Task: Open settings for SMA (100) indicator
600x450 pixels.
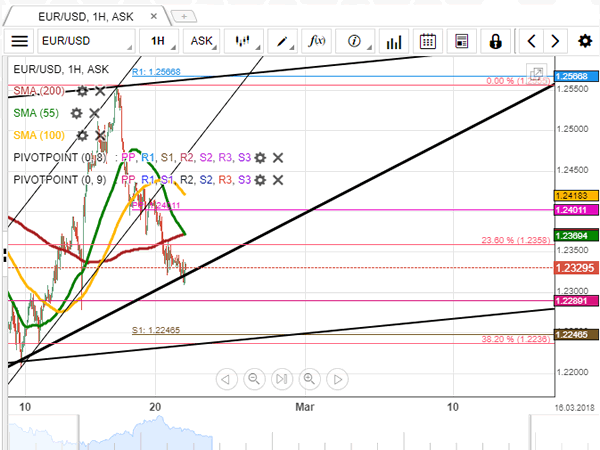Action: [83, 135]
